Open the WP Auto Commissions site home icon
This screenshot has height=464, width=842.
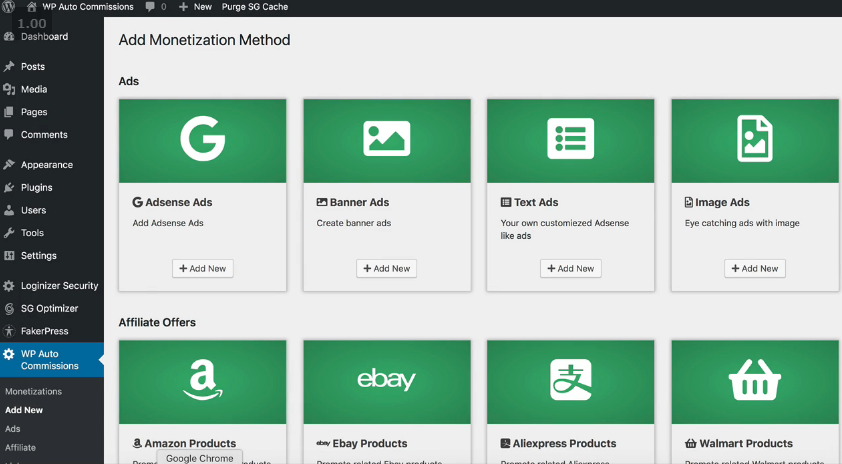click(x=32, y=7)
